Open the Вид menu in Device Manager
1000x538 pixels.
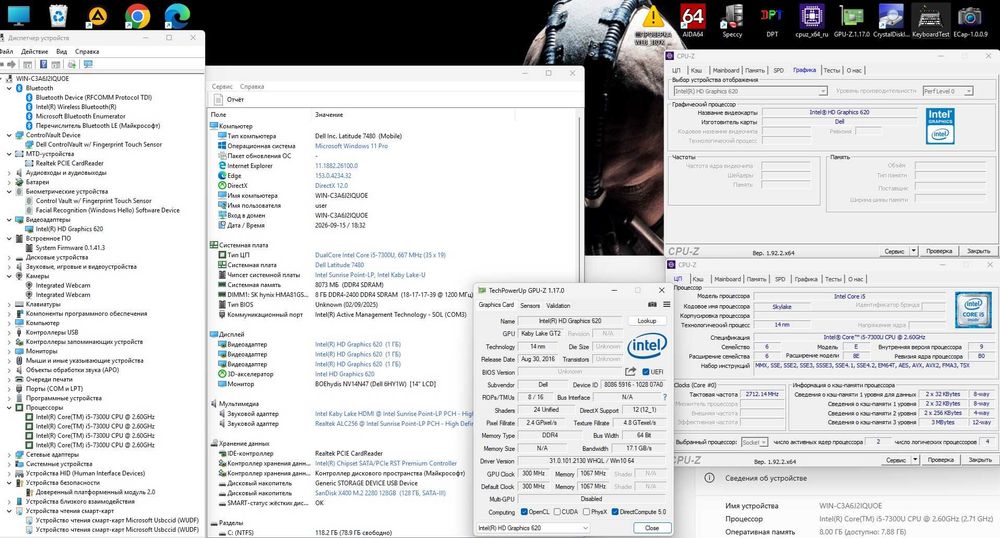tap(62, 52)
